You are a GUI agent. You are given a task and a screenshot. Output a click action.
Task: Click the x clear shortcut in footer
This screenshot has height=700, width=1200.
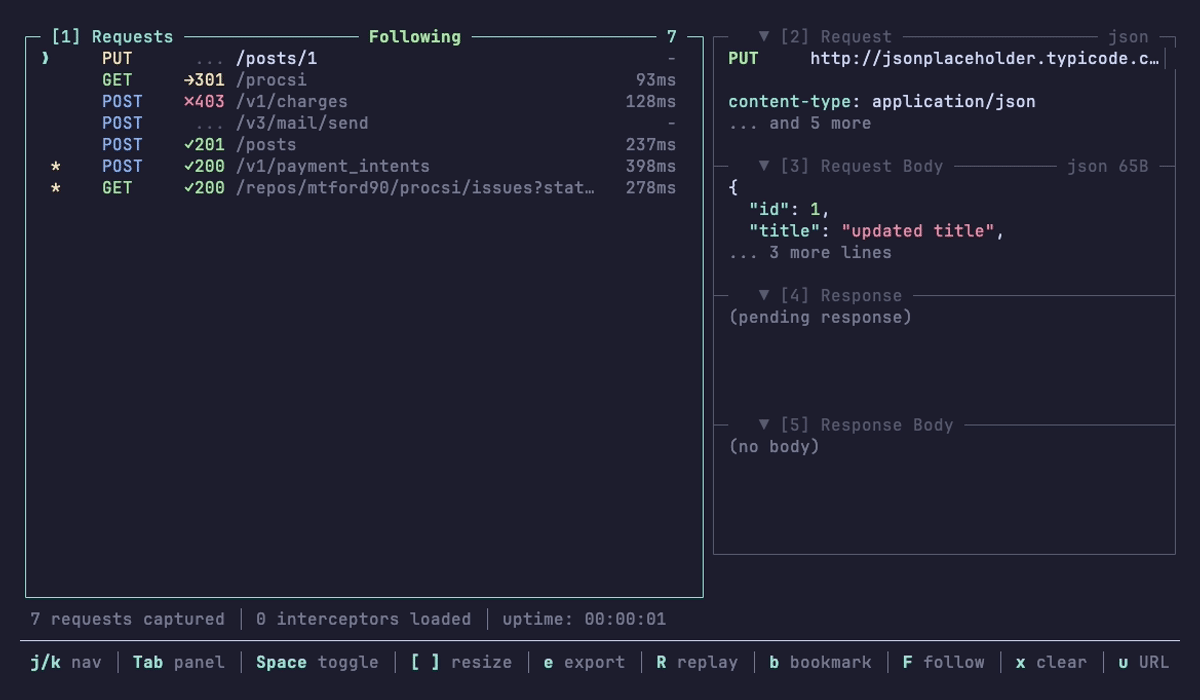pos(1051,662)
